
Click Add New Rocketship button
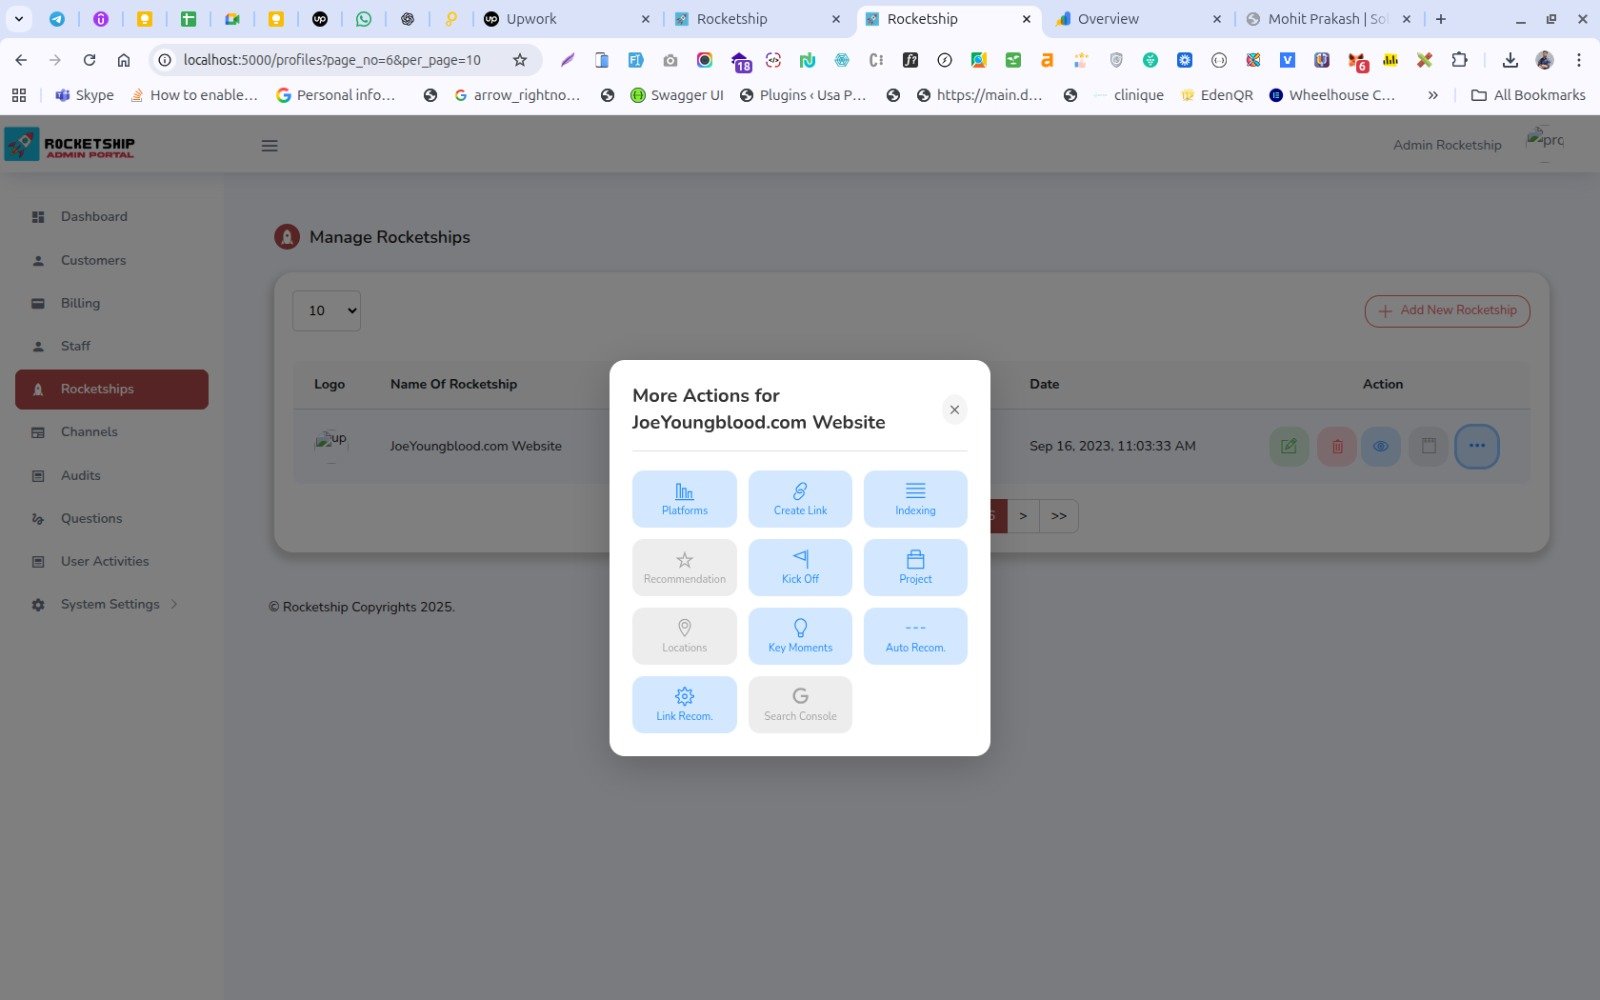point(1446,311)
